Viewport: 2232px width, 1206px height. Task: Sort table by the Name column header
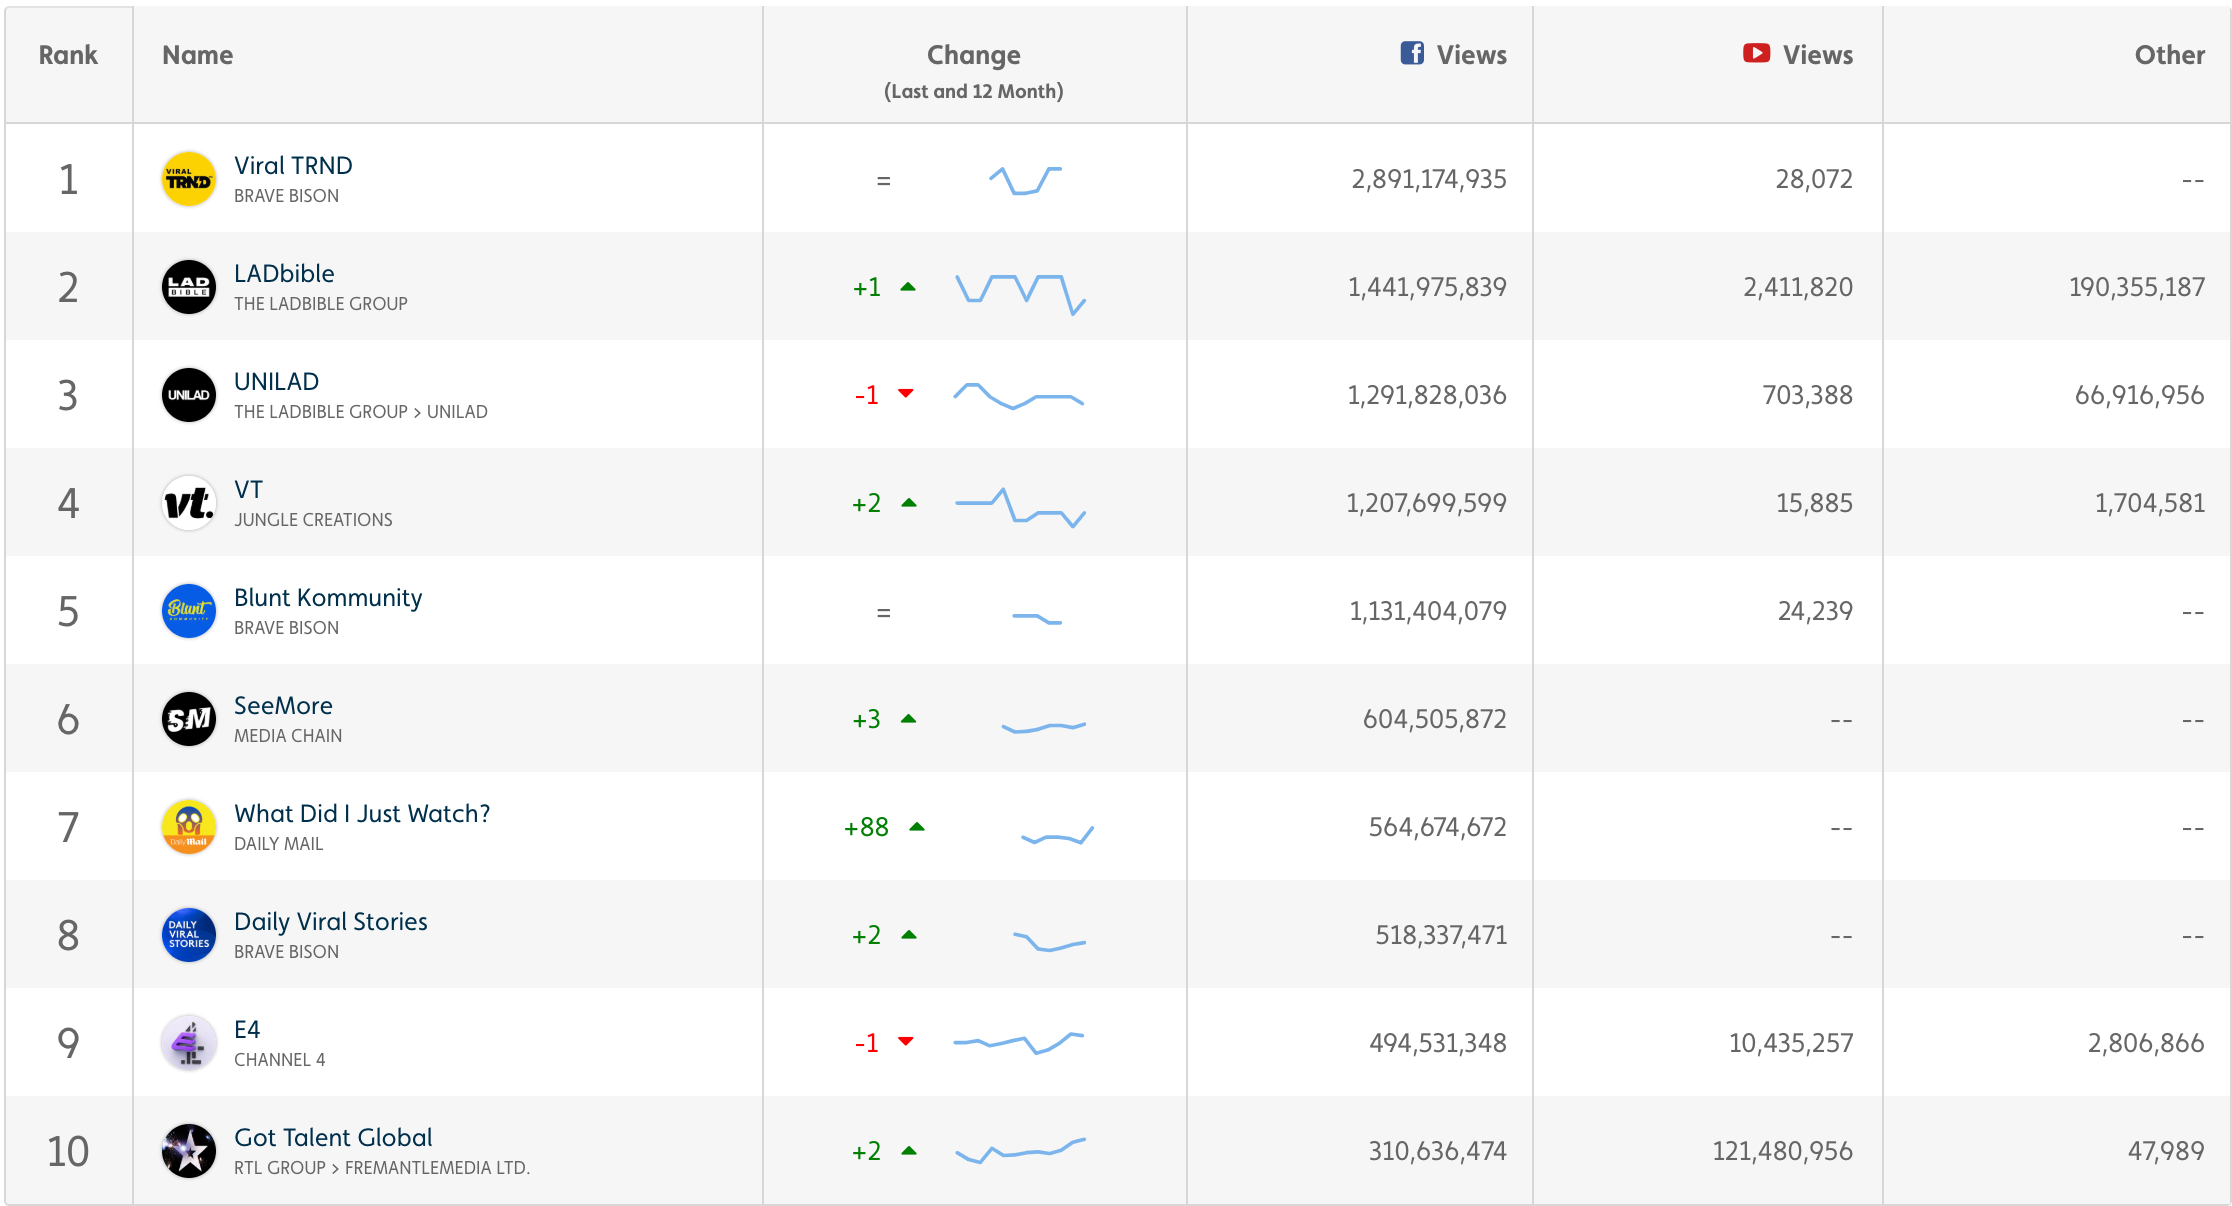pos(198,55)
